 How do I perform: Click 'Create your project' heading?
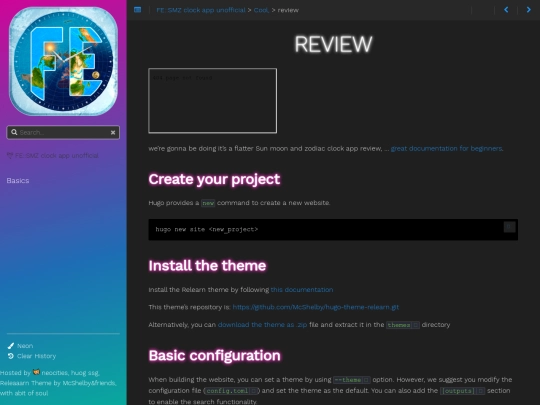point(214,179)
